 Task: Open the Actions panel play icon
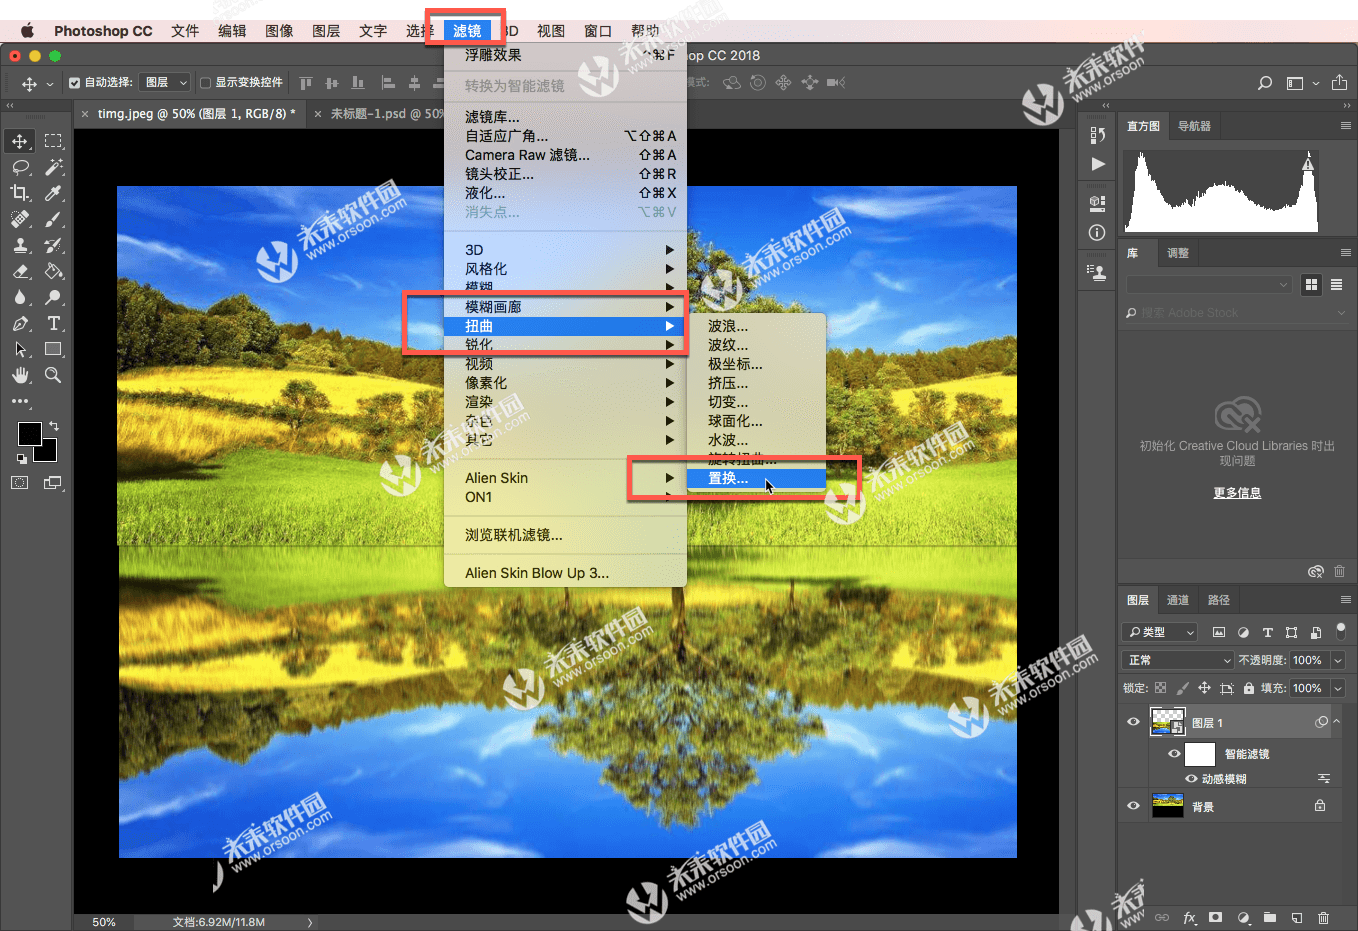click(1098, 163)
